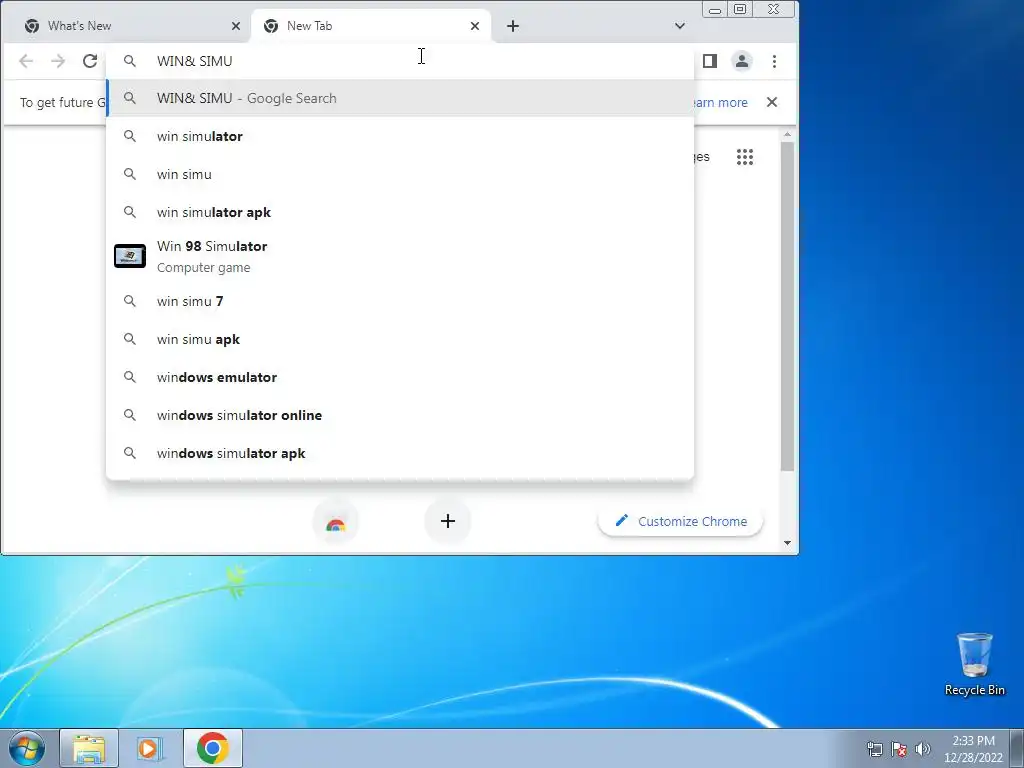Screen dimensions: 1024x768
Task: Close the New Tab tab
Action: click(475, 26)
